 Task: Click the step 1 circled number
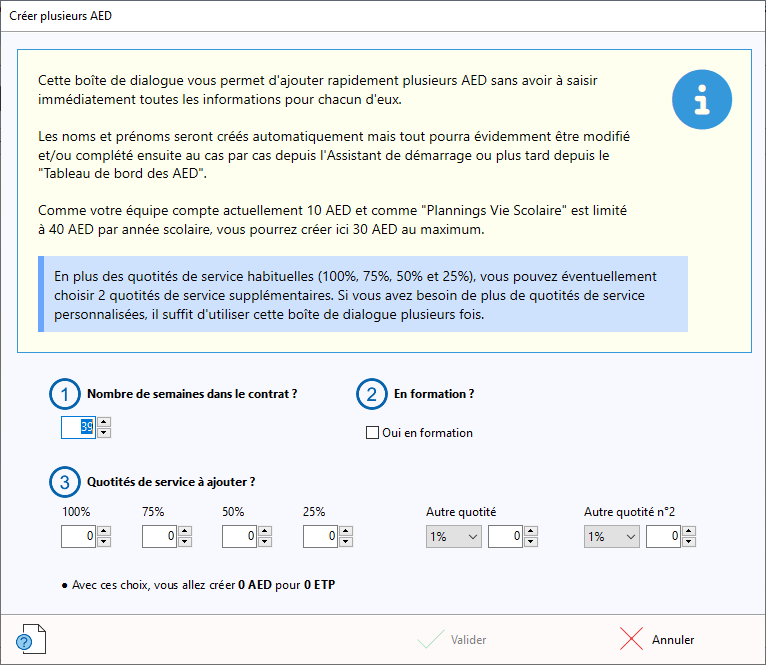[x=65, y=395]
